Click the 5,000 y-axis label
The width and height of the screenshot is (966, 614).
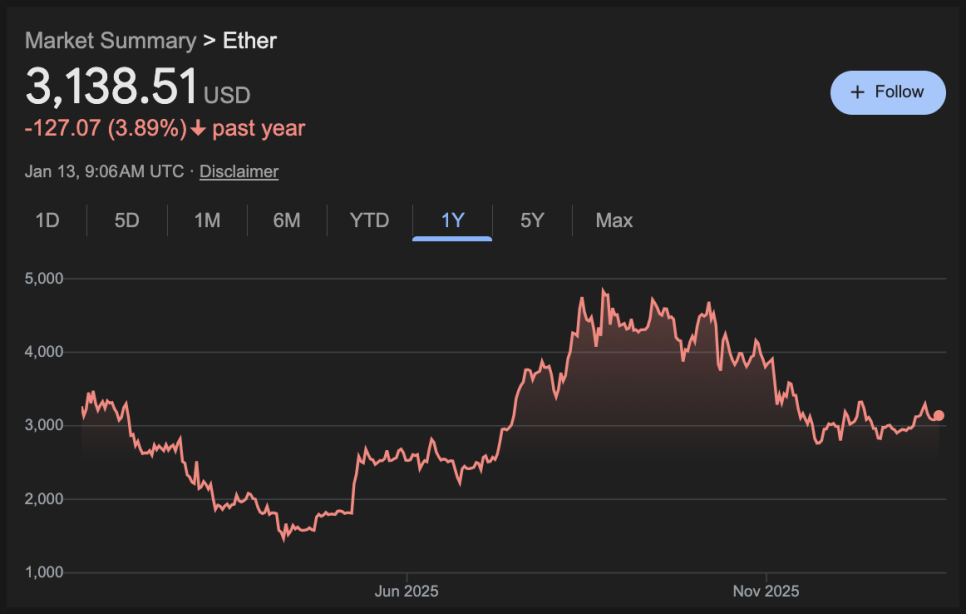click(x=44, y=278)
